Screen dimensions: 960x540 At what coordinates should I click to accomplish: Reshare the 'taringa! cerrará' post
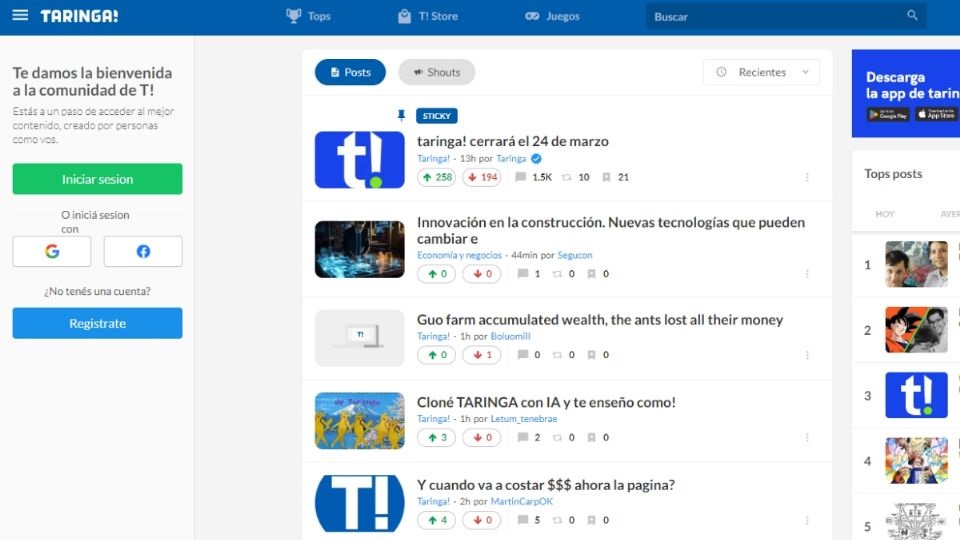point(576,177)
